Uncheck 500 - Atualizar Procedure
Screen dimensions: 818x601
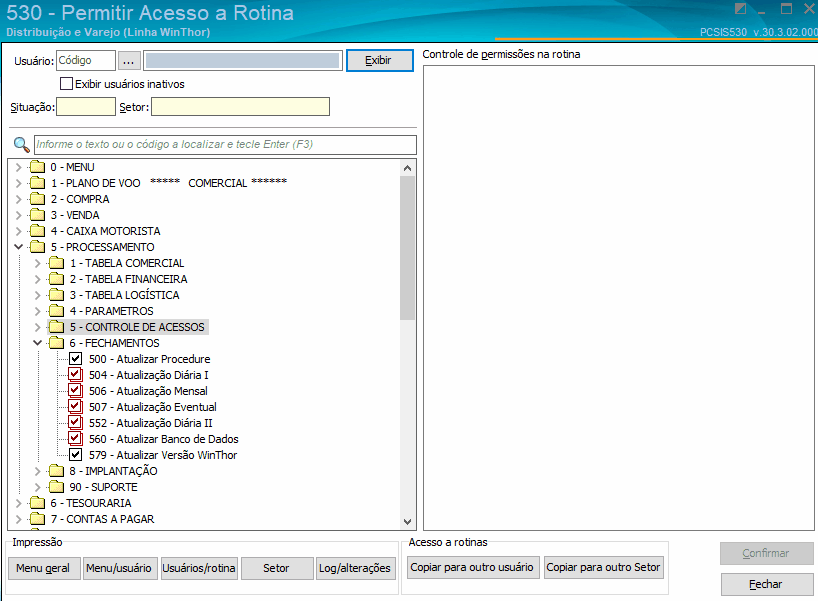pos(76,359)
